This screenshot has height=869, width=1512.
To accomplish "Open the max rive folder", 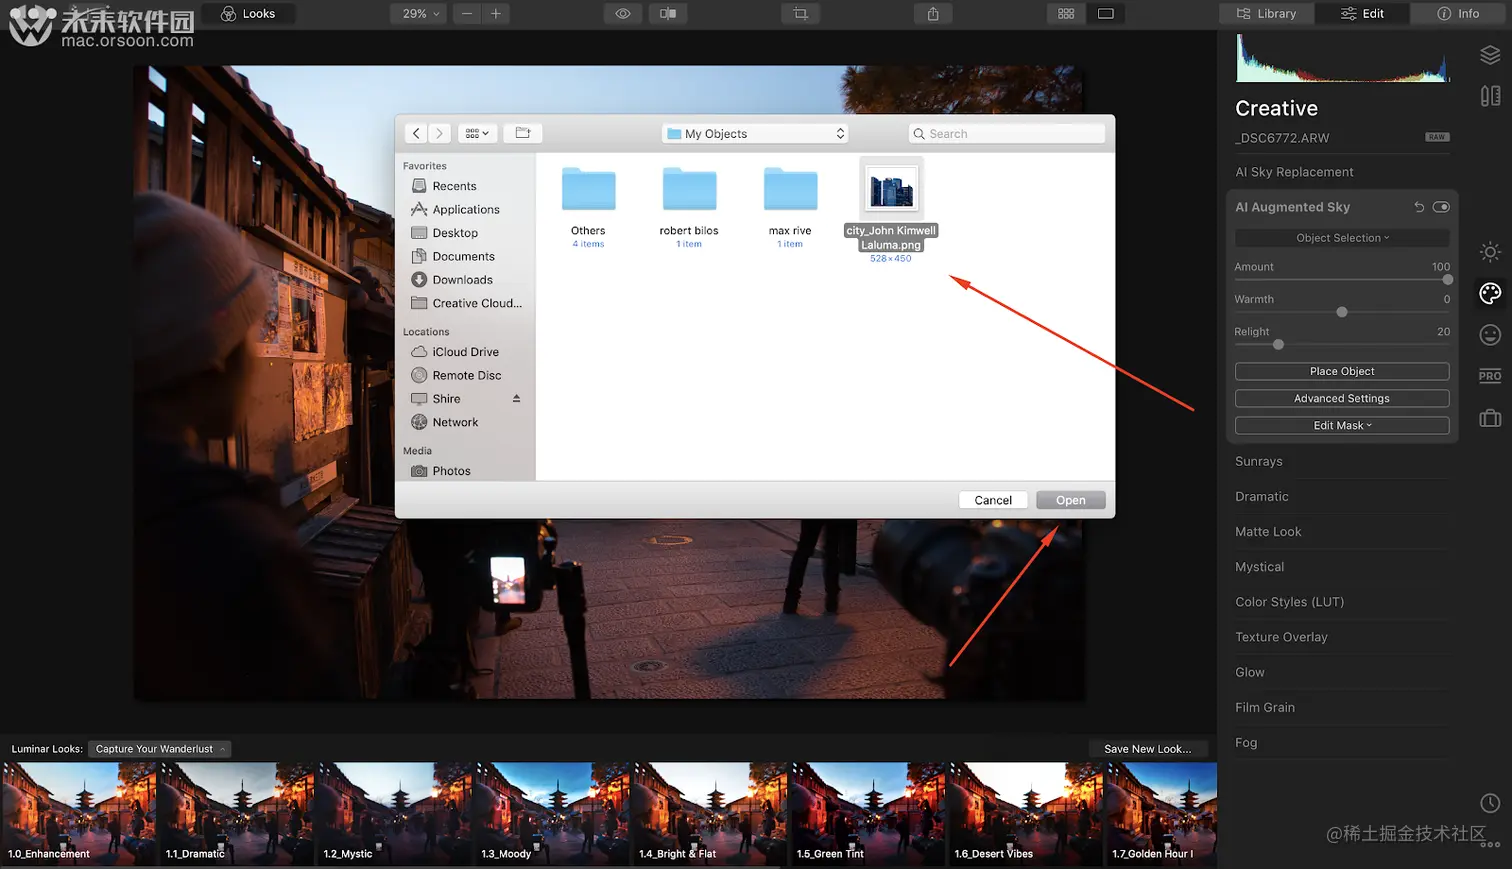I will coord(790,207).
